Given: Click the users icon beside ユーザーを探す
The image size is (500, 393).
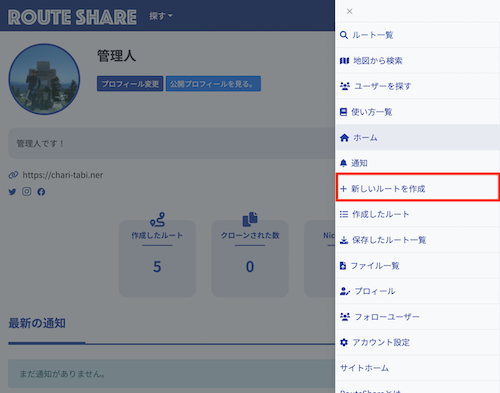Looking at the screenshot, I should (345, 86).
